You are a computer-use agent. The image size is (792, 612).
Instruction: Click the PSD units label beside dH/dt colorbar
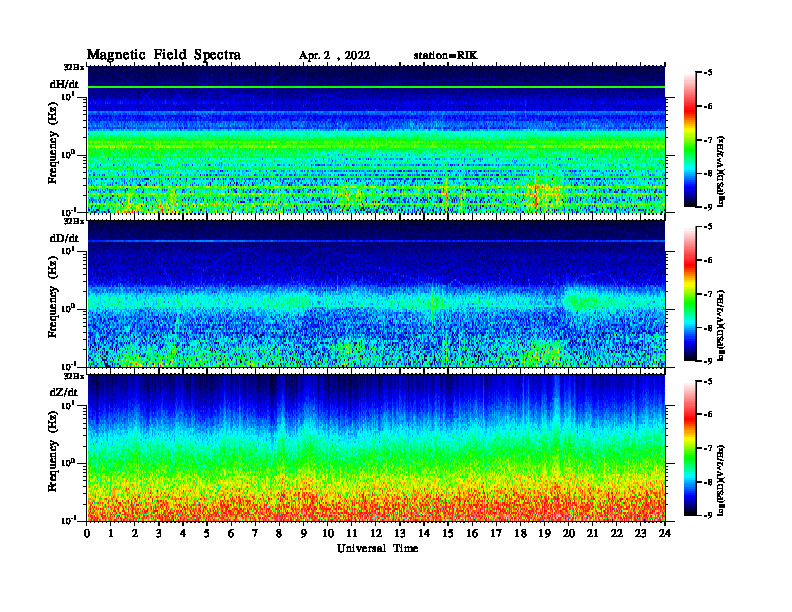(721, 171)
